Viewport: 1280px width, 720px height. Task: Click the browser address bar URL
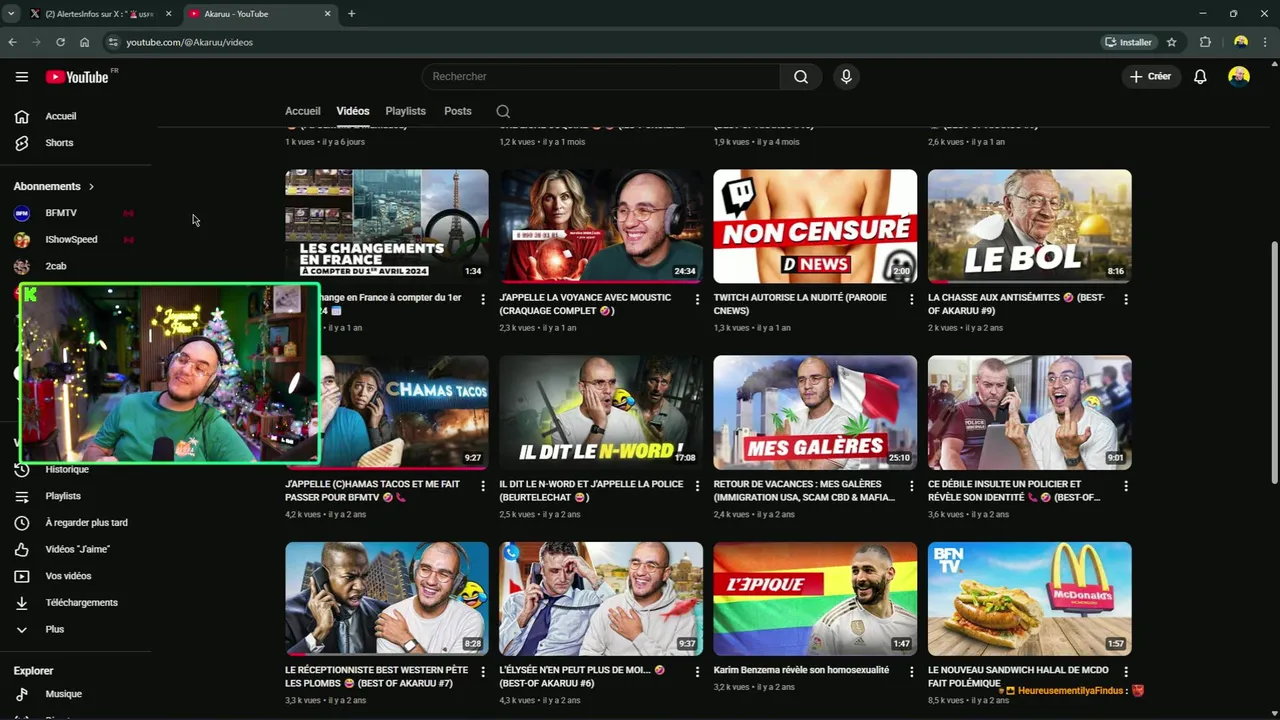pos(189,42)
